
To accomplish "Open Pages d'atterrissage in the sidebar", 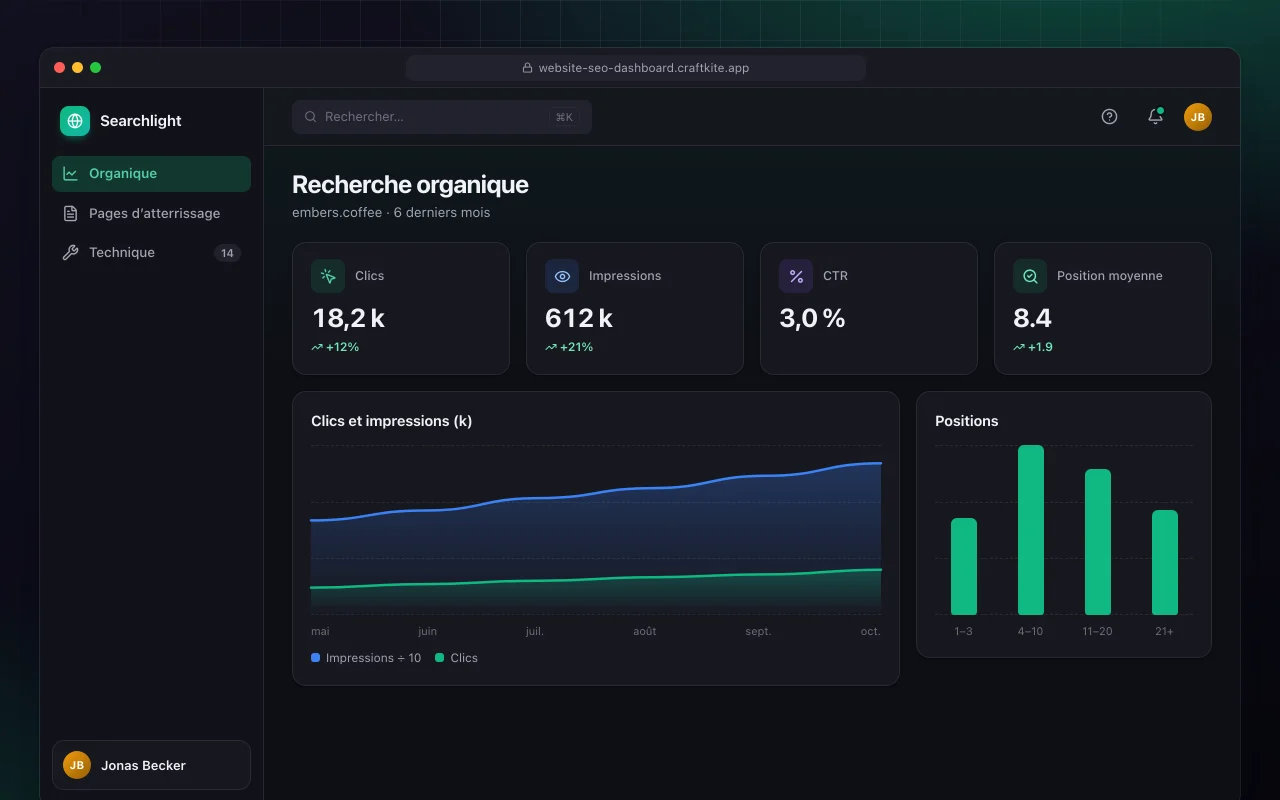I will (151, 213).
